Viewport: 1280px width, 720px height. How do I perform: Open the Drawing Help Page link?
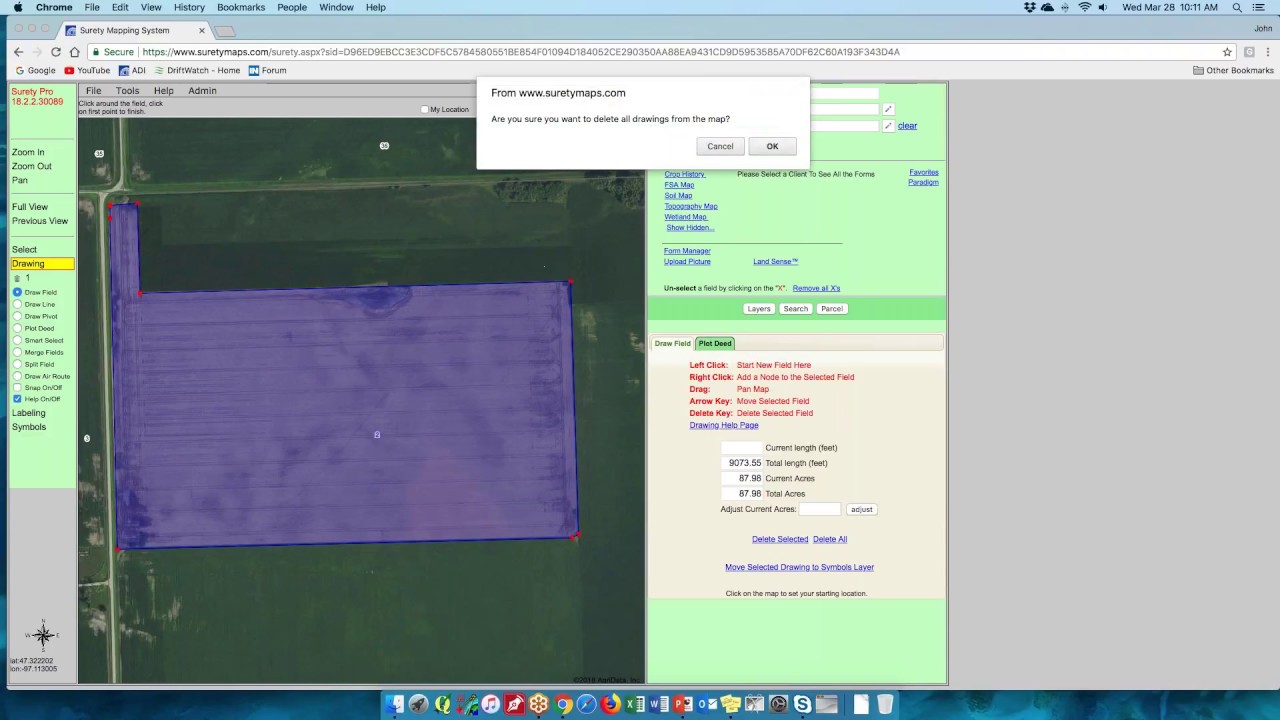(x=724, y=425)
